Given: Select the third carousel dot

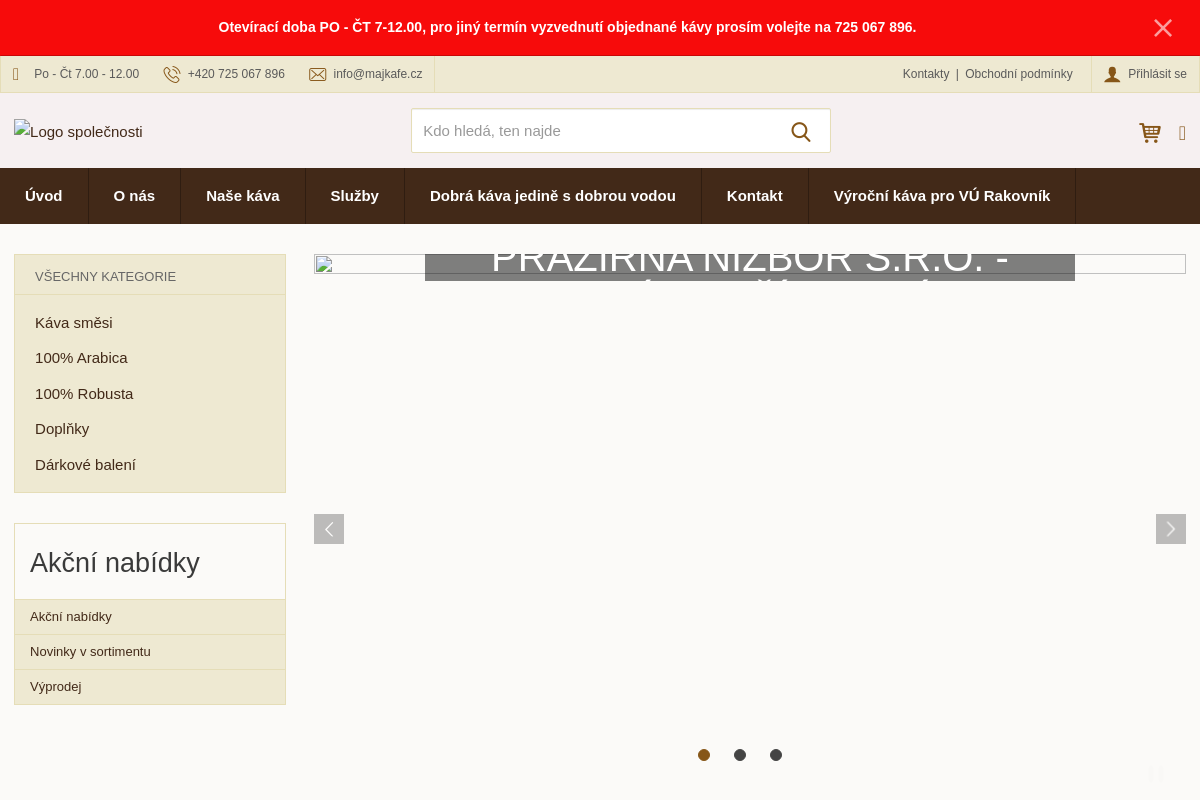Looking at the screenshot, I should [x=776, y=755].
